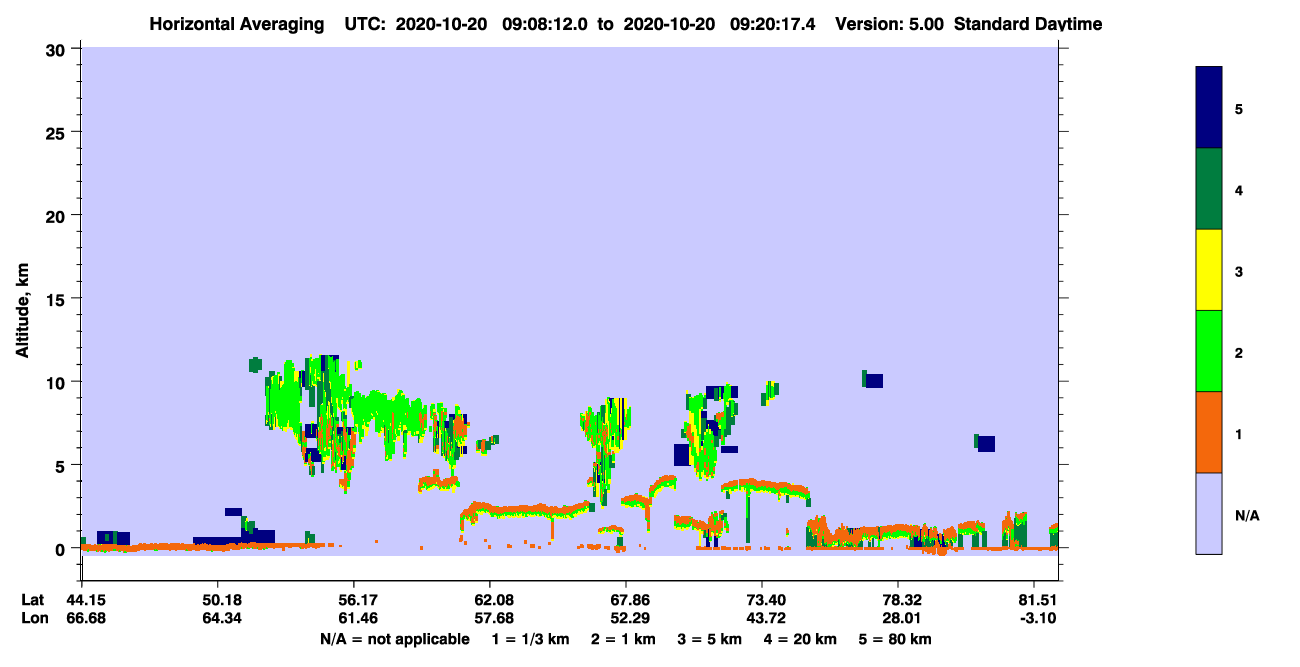This screenshot has width=1300, height=667.
Task: Click the "3 = 5 km" legend entry
Action: tap(709, 639)
